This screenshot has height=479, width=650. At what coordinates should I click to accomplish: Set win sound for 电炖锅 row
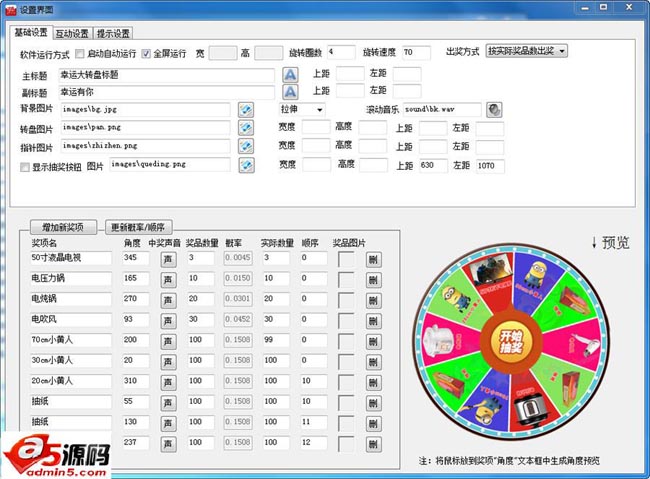click(x=168, y=301)
